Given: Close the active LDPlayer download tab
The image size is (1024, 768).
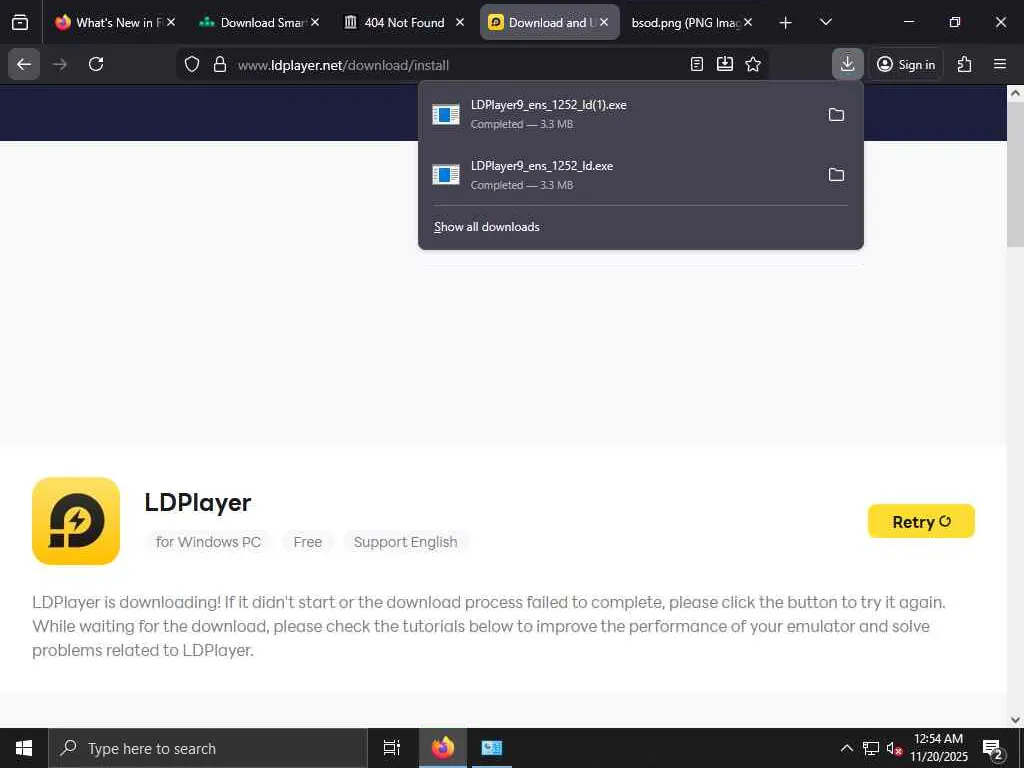Looking at the screenshot, I should click(604, 22).
